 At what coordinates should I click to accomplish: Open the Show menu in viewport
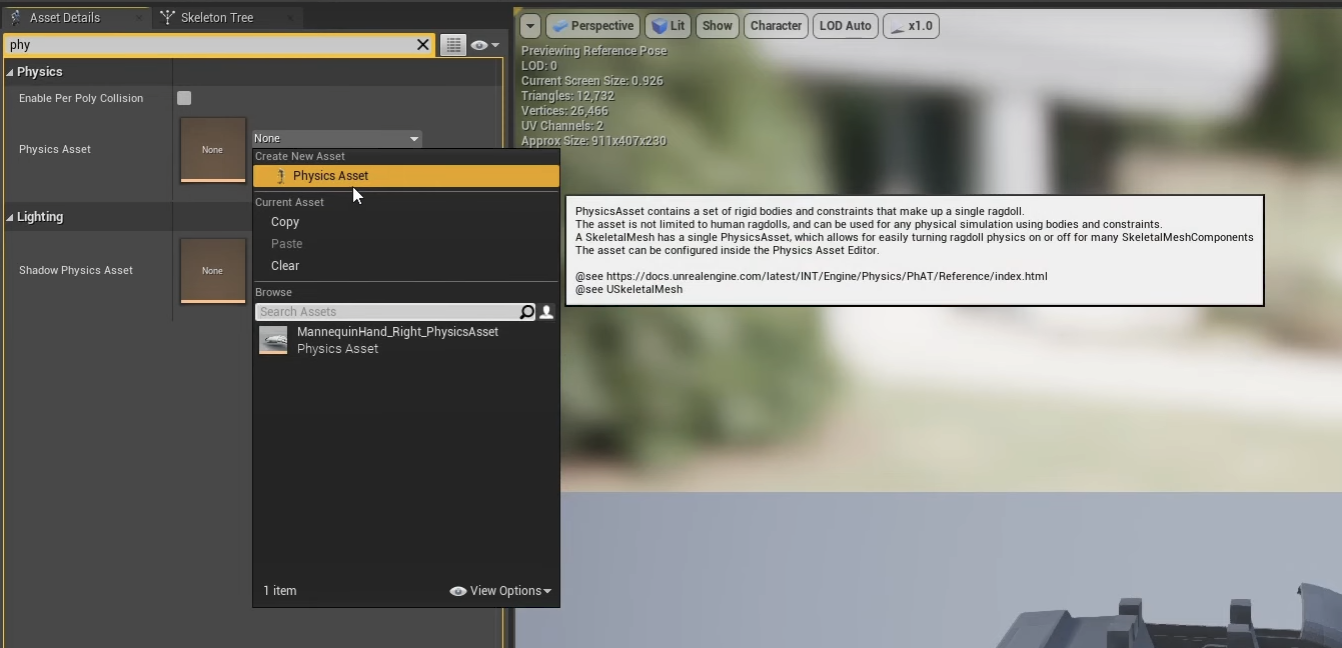click(717, 26)
